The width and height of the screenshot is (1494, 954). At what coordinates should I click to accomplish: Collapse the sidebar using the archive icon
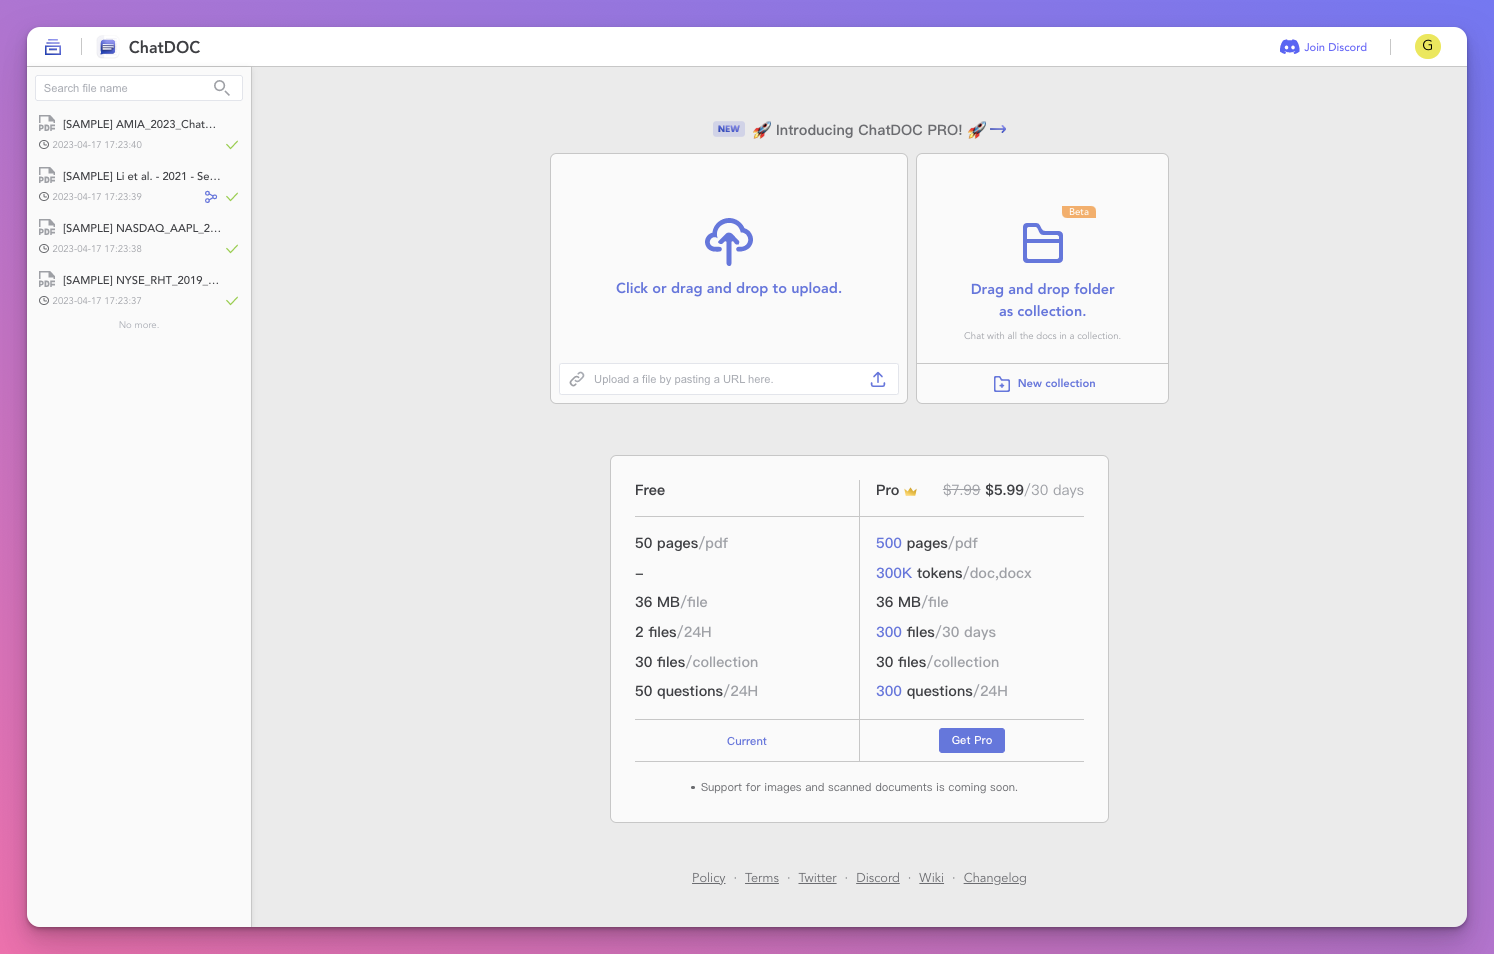pos(53,46)
